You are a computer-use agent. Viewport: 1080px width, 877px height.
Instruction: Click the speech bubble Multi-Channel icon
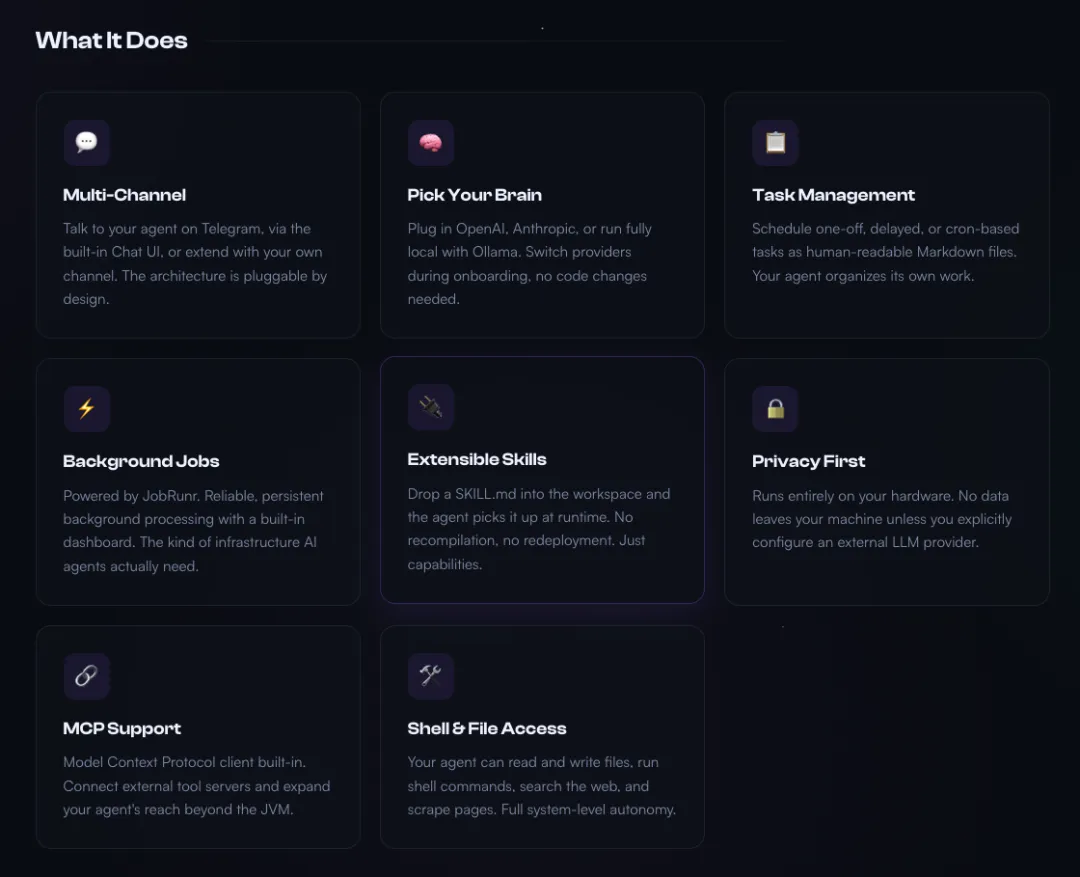coord(87,143)
